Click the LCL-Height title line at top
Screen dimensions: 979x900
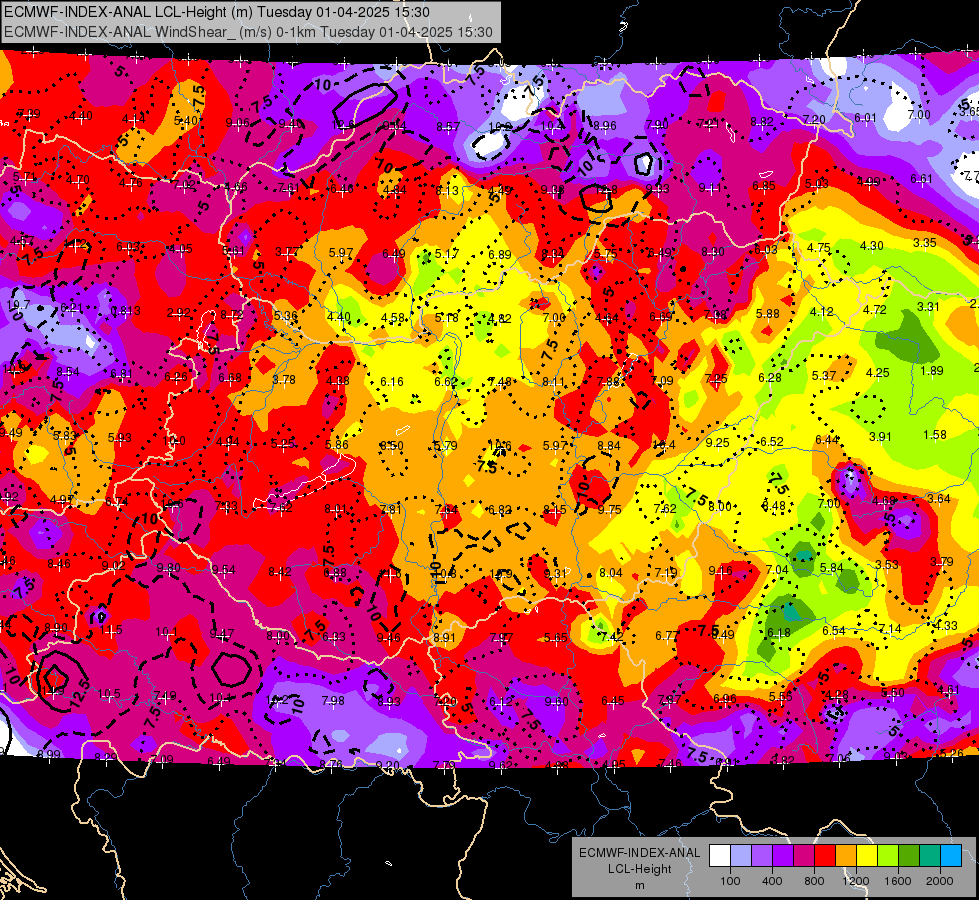tap(217, 12)
